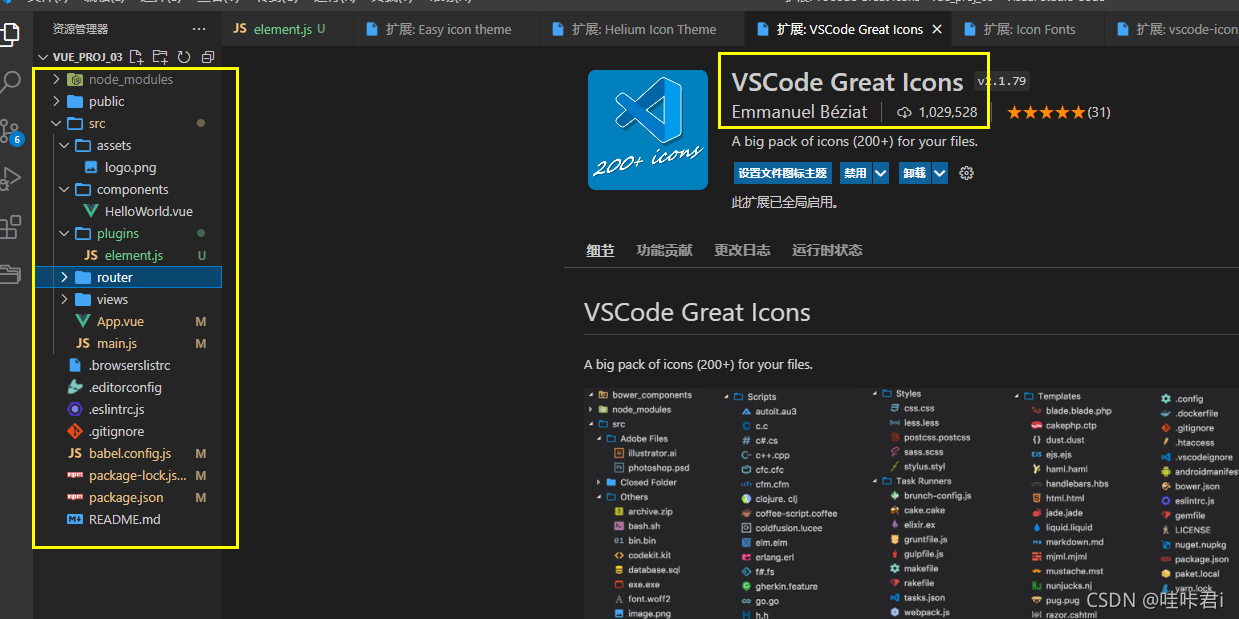Open the Explorer panel more actions menu
Screen dimensions: 1239x619
199,29
